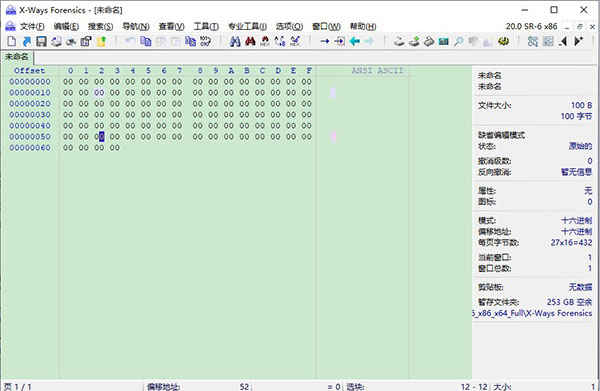Click the copy block icon in toolbar
Viewport: 600px width, 391px height.
coord(145,41)
